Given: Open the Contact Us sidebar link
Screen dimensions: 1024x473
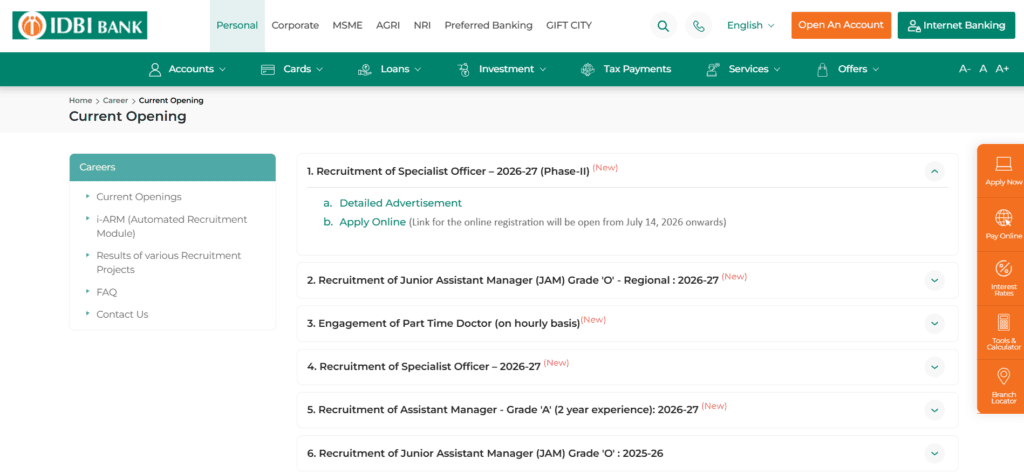Looking at the screenshot, I should pos(122,314).
